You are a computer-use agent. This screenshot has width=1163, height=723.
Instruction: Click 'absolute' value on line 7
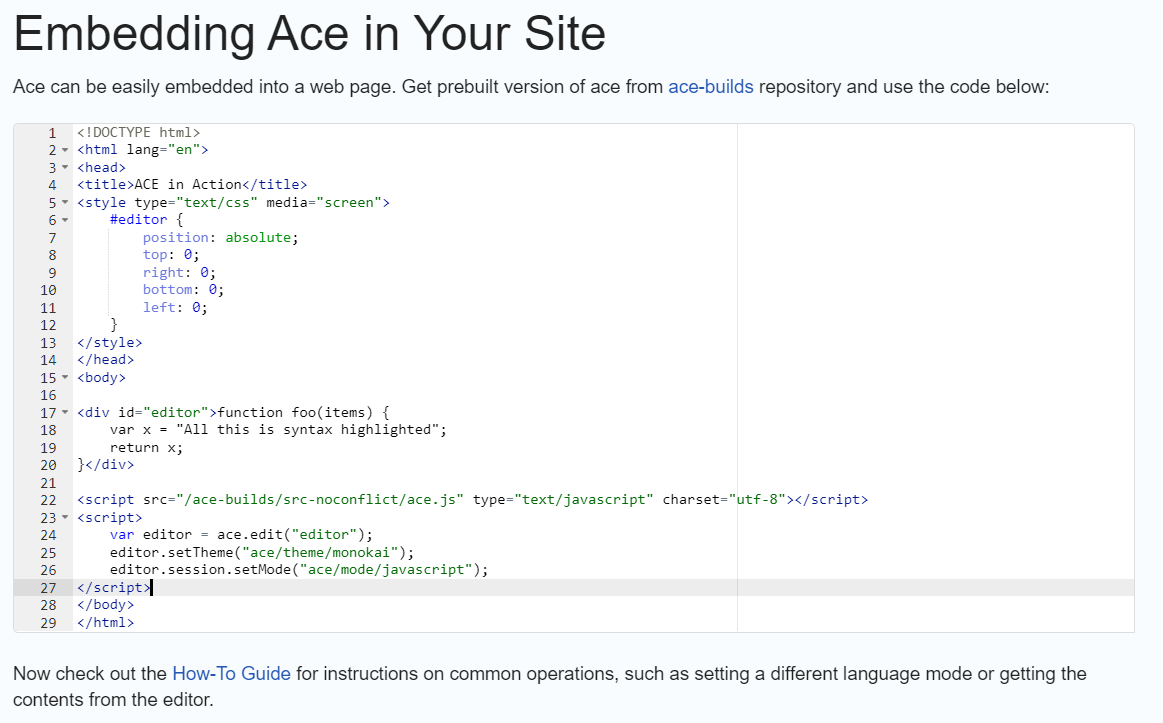[x=258, y=237]
